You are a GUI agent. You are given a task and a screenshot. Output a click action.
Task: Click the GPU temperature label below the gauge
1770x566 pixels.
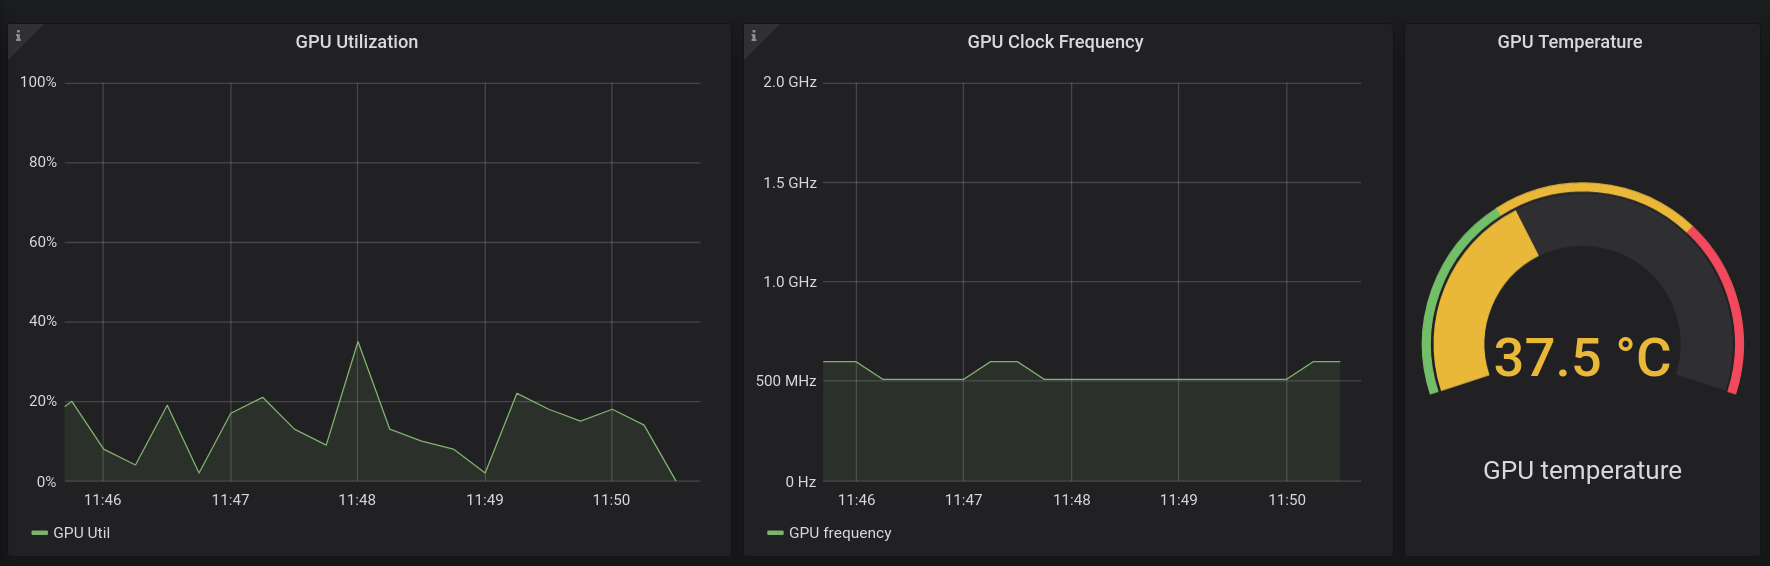[x=1582, y=470]
